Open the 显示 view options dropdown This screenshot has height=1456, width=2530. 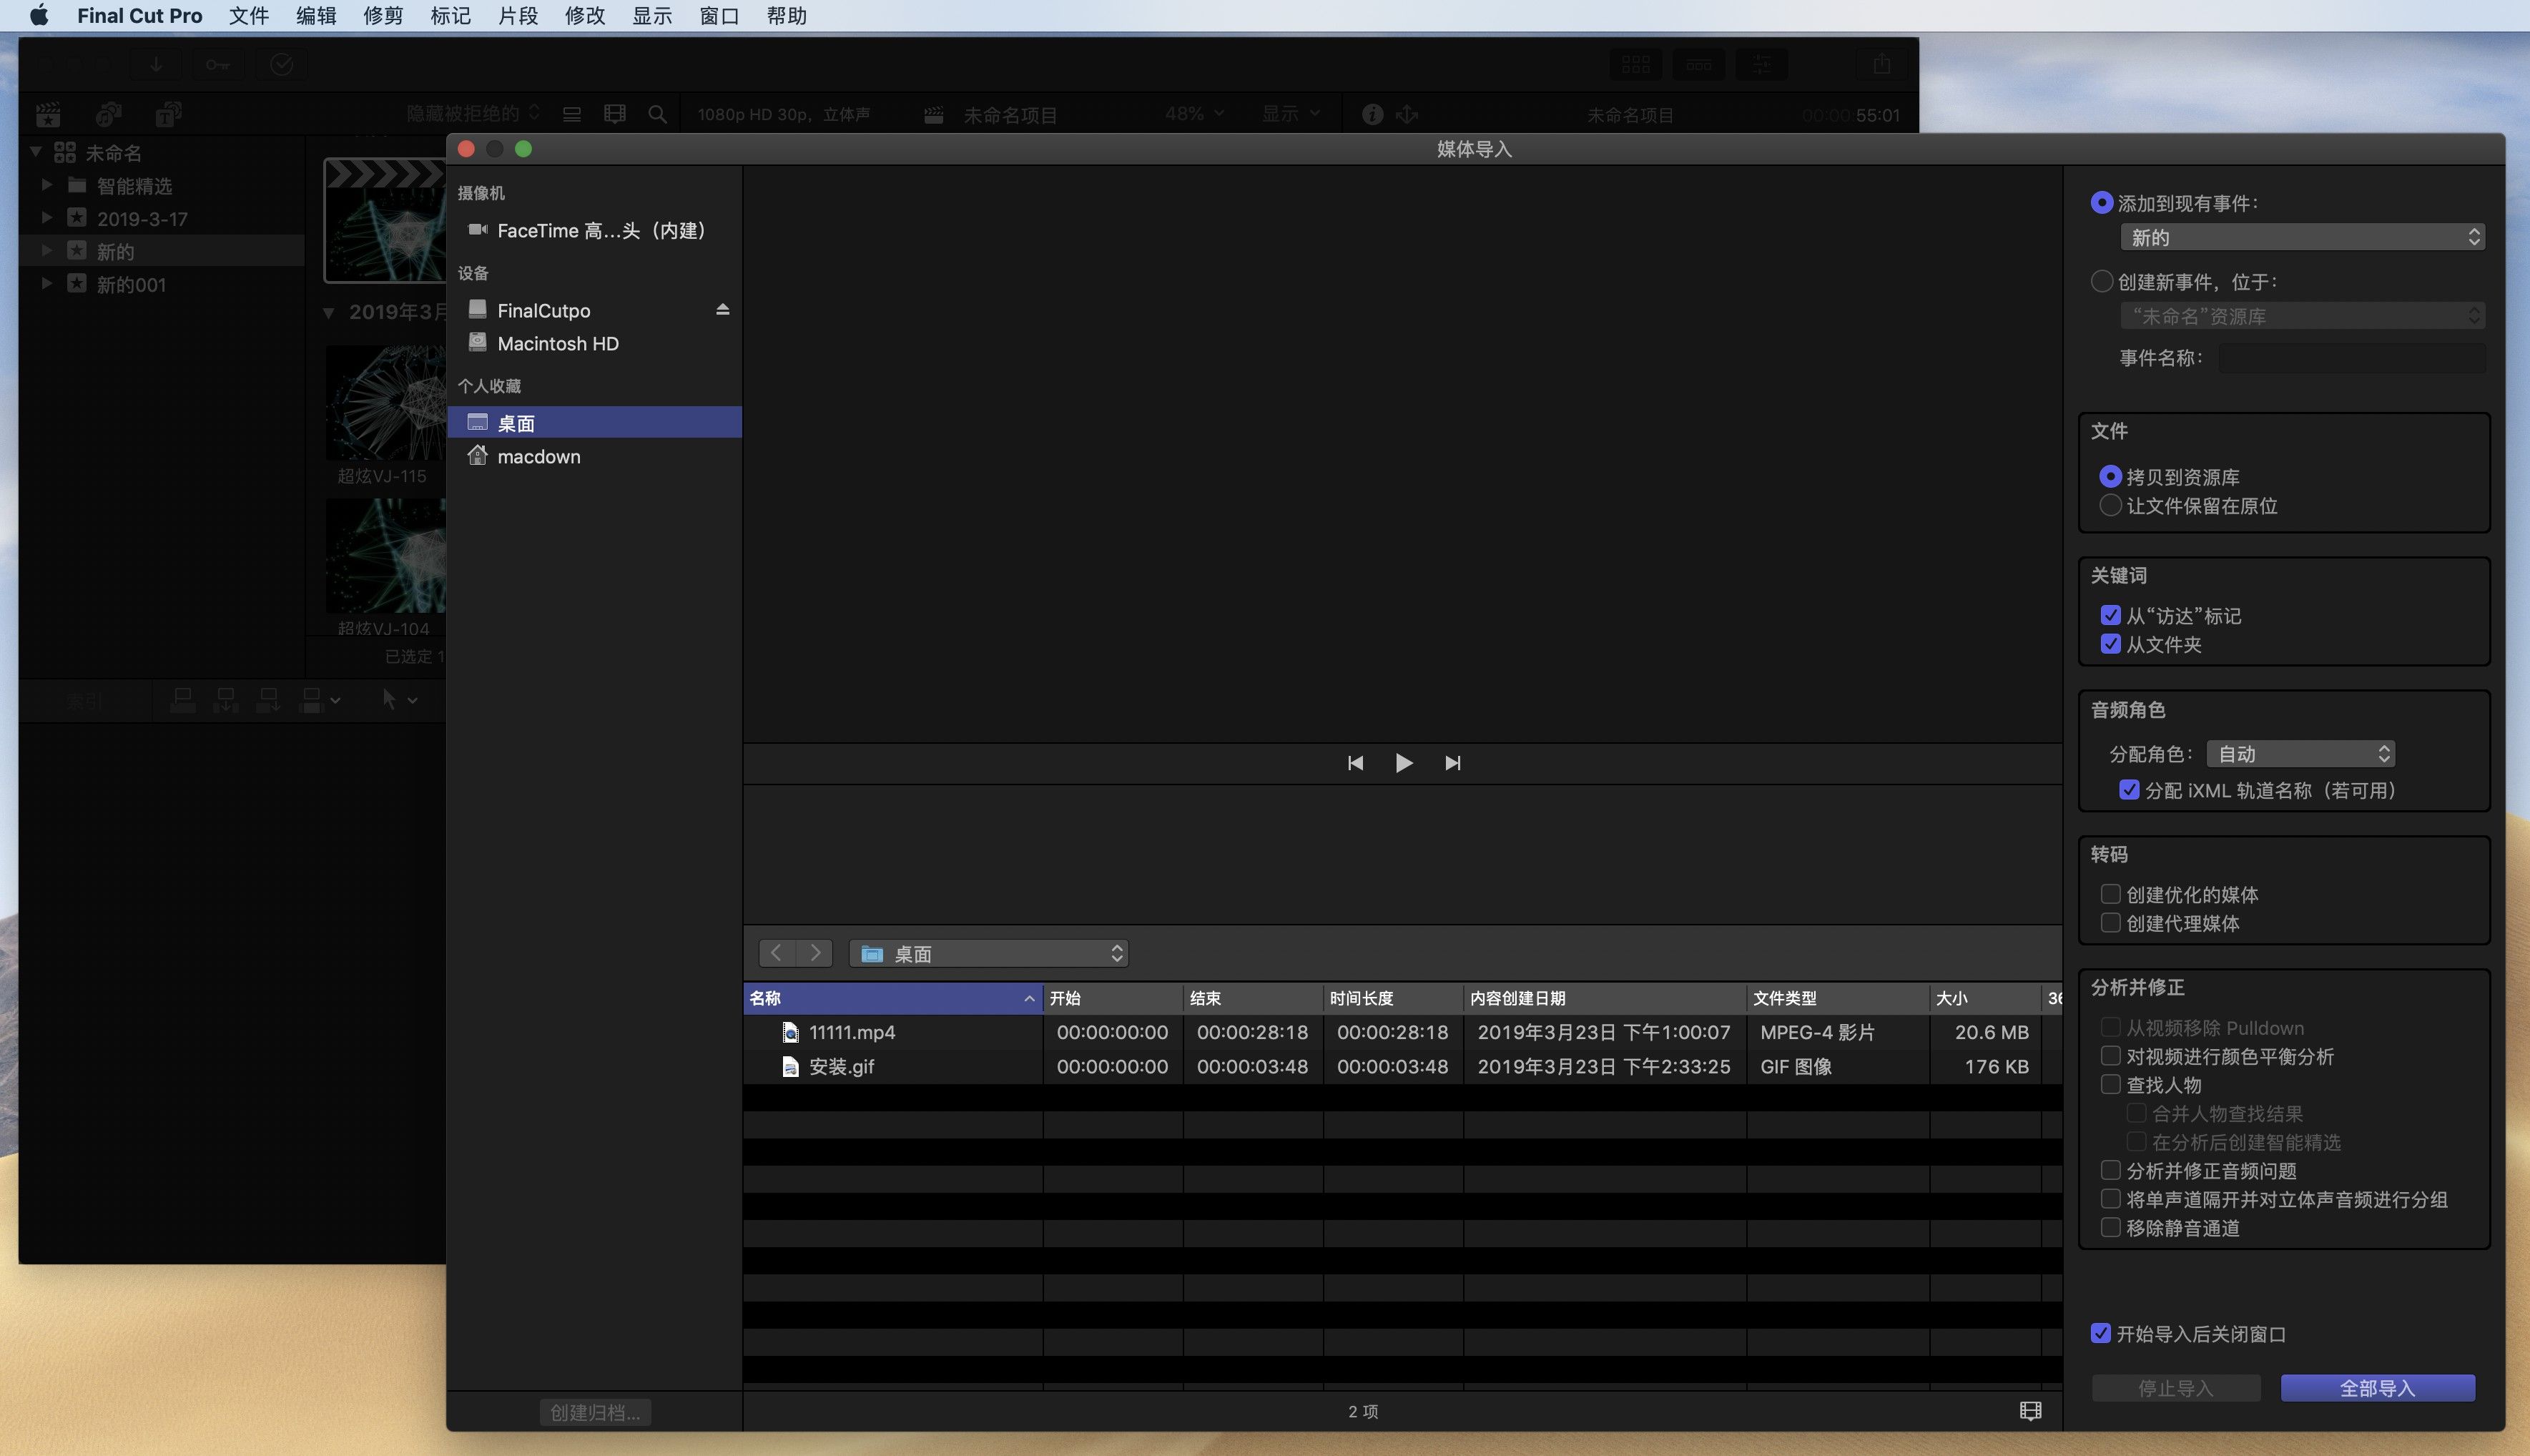point(1290,114)
